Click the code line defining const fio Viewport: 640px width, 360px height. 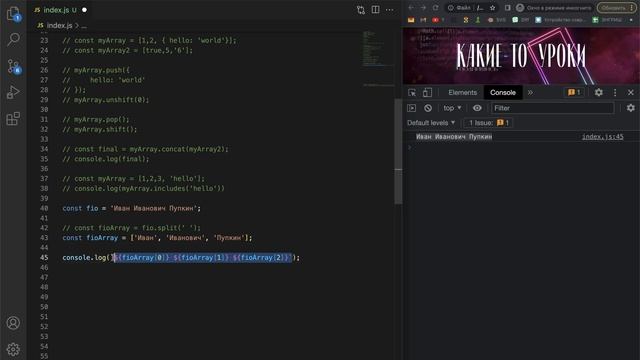click(x=131, y=208)
